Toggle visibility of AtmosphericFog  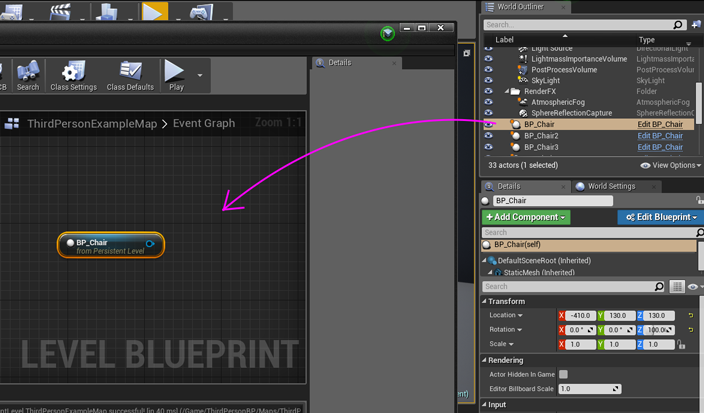point(488,102)
